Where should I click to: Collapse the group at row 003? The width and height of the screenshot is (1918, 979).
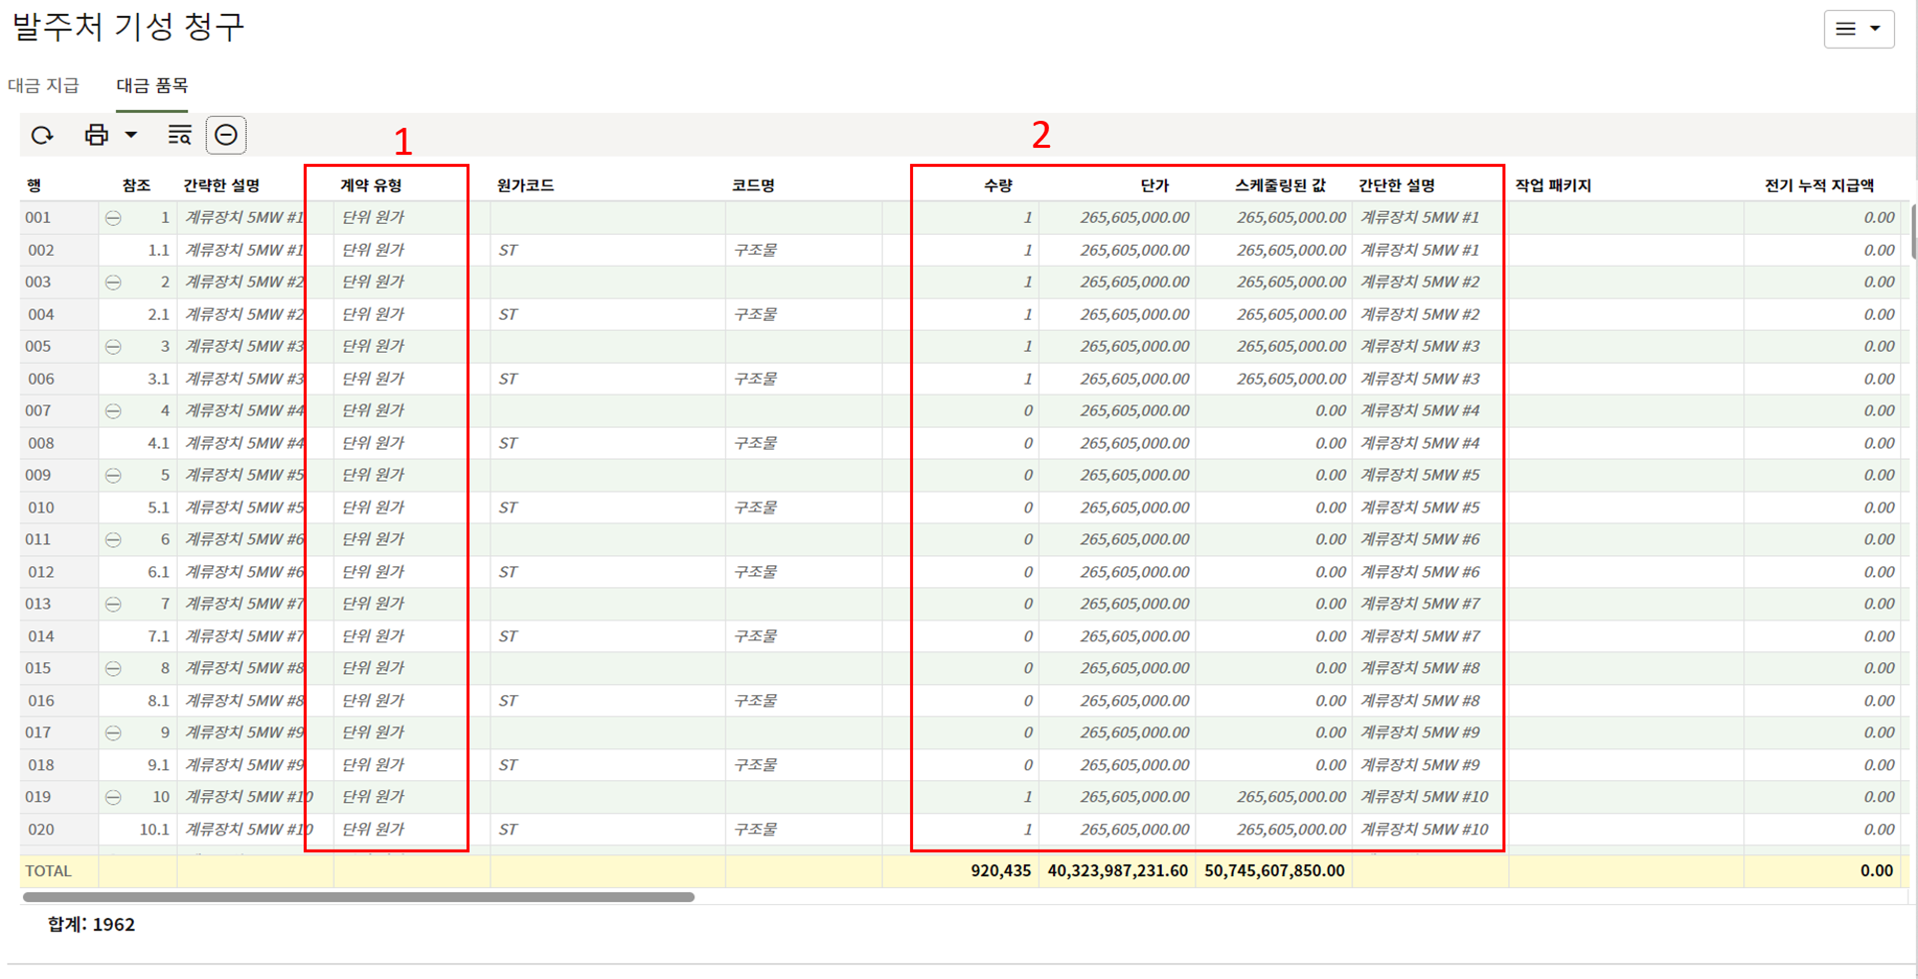click(114, 282)
